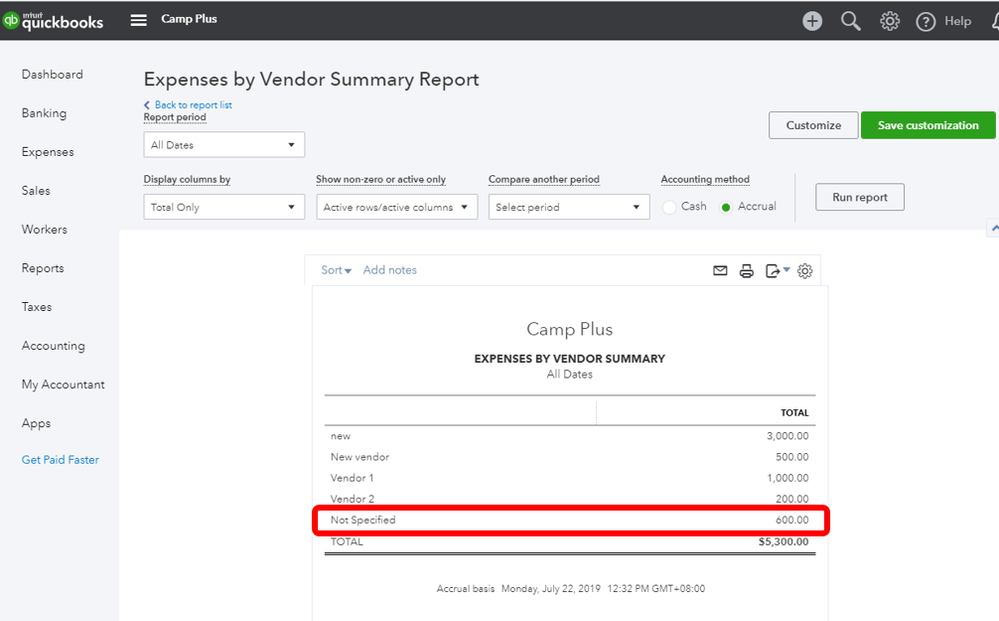999x621 pixels.
Task: Click Back to report list link
Action: coord(188,105)
